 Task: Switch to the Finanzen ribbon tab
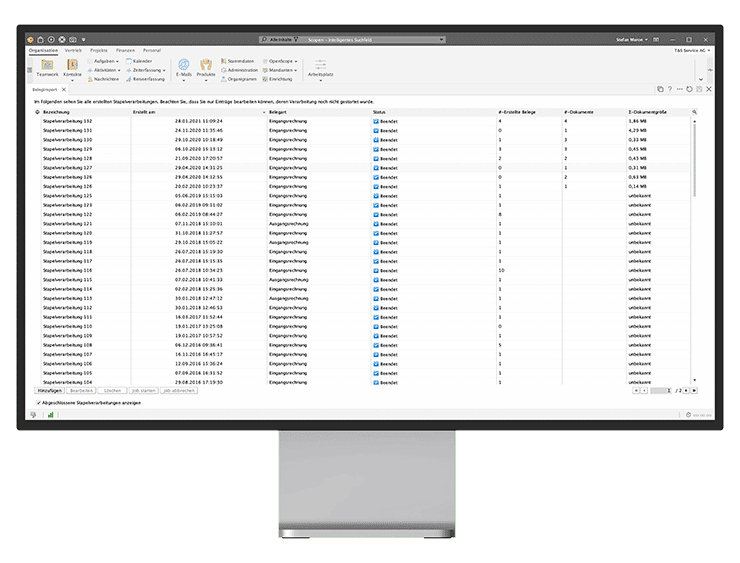126,50
